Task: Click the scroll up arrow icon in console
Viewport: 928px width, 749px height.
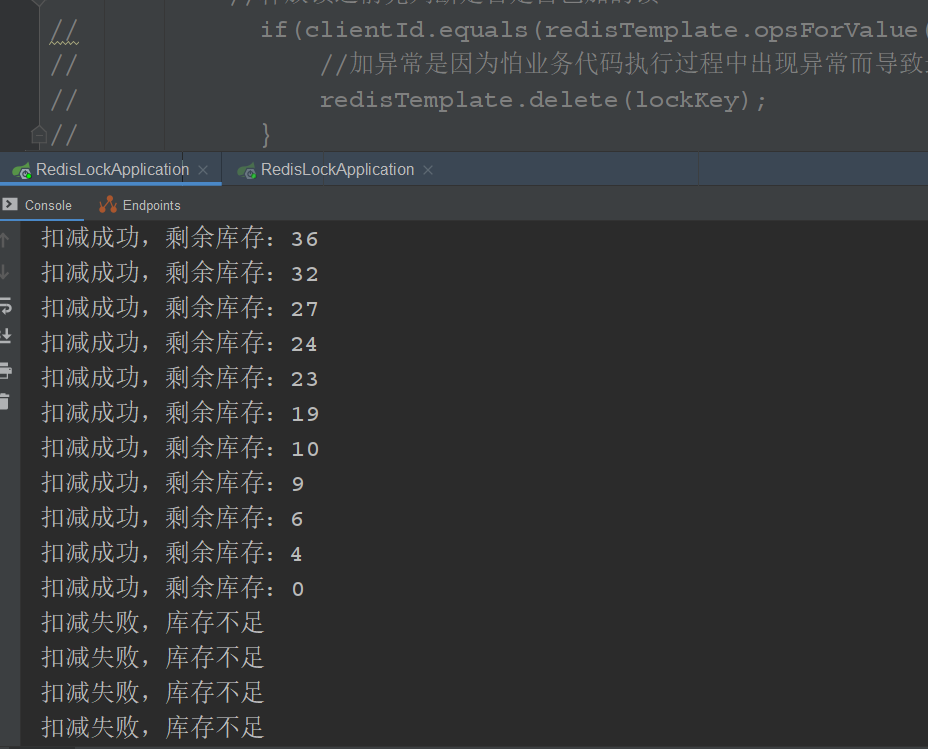Action: (x=5, y=240)
